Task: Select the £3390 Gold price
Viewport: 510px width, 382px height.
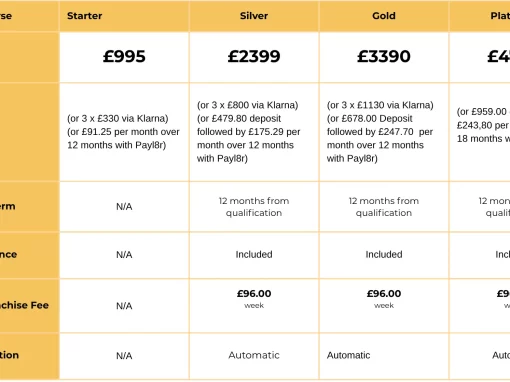Action: click(x=384, y=56)
